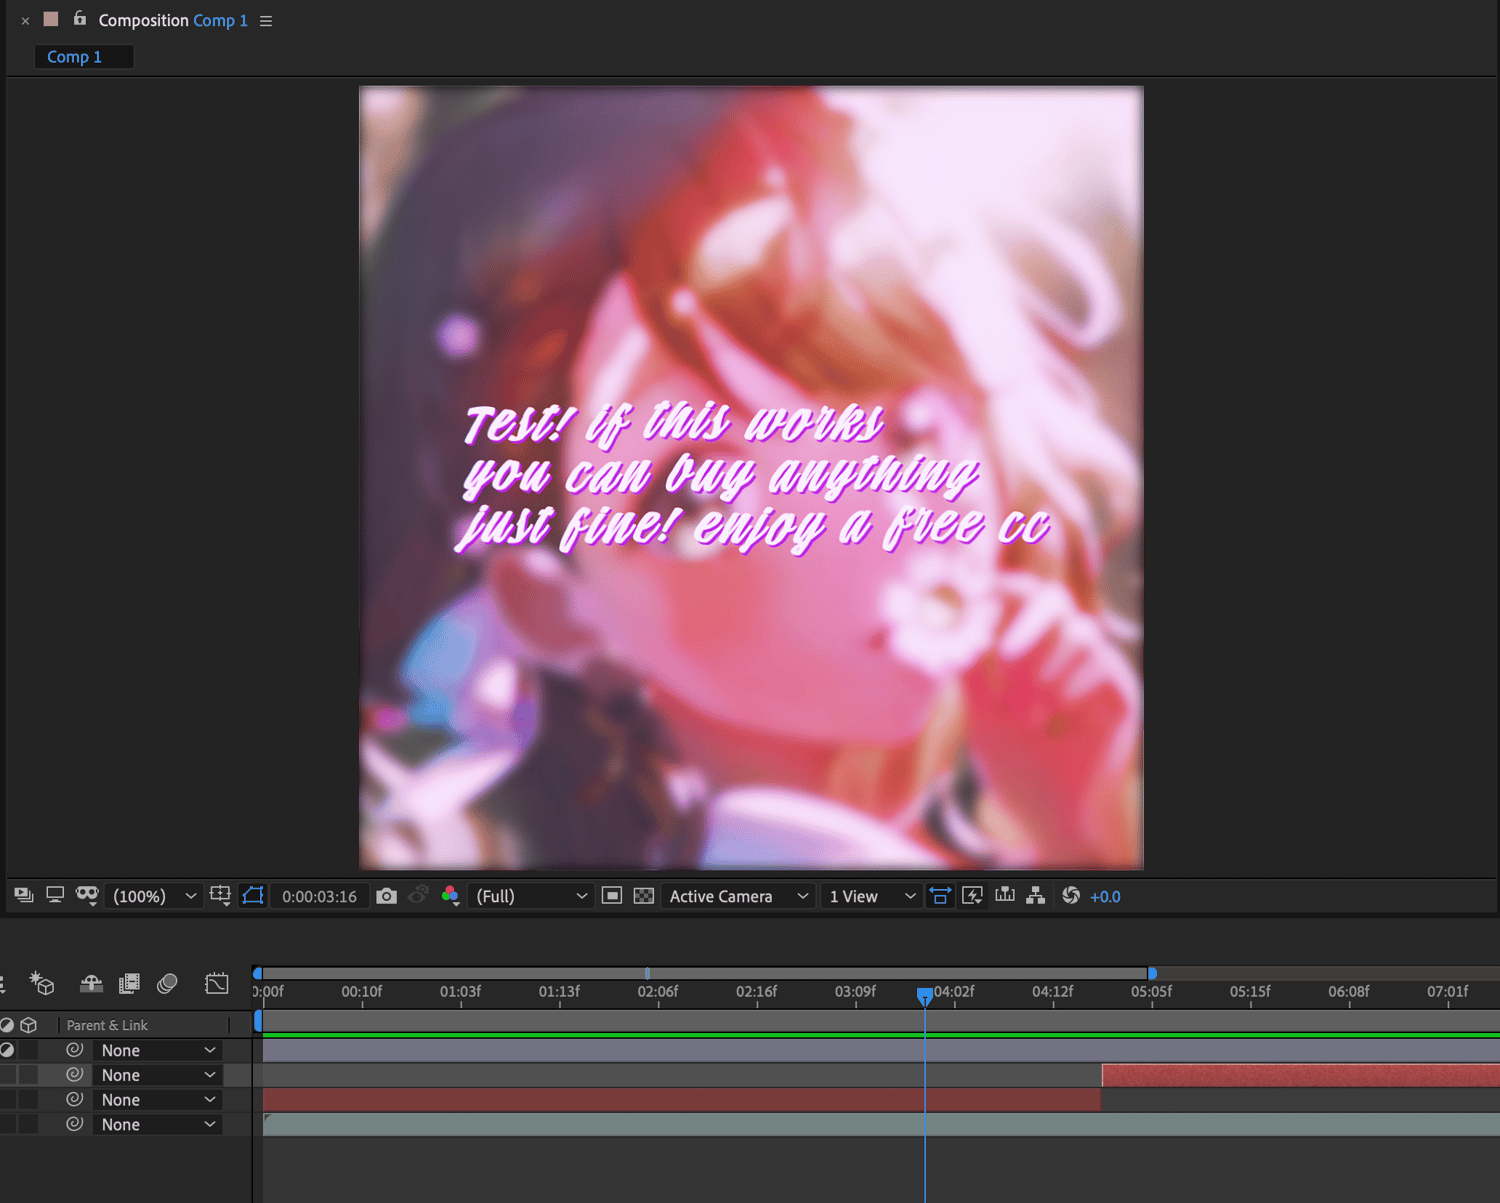Viewport: 1500px width, 1203px height.
Task: Enable Motion Blur overlapping circles icon
Action: [x=167, y=984]
